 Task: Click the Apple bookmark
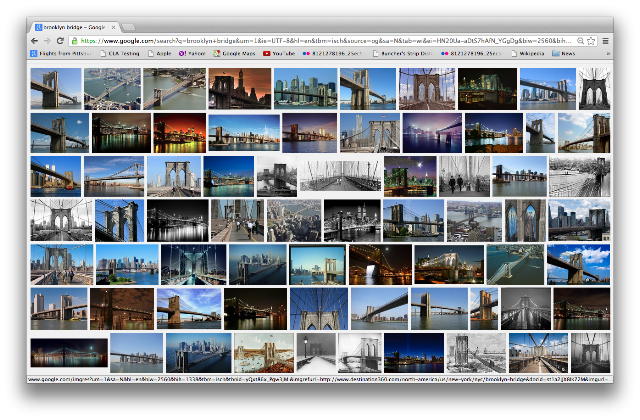160,53
